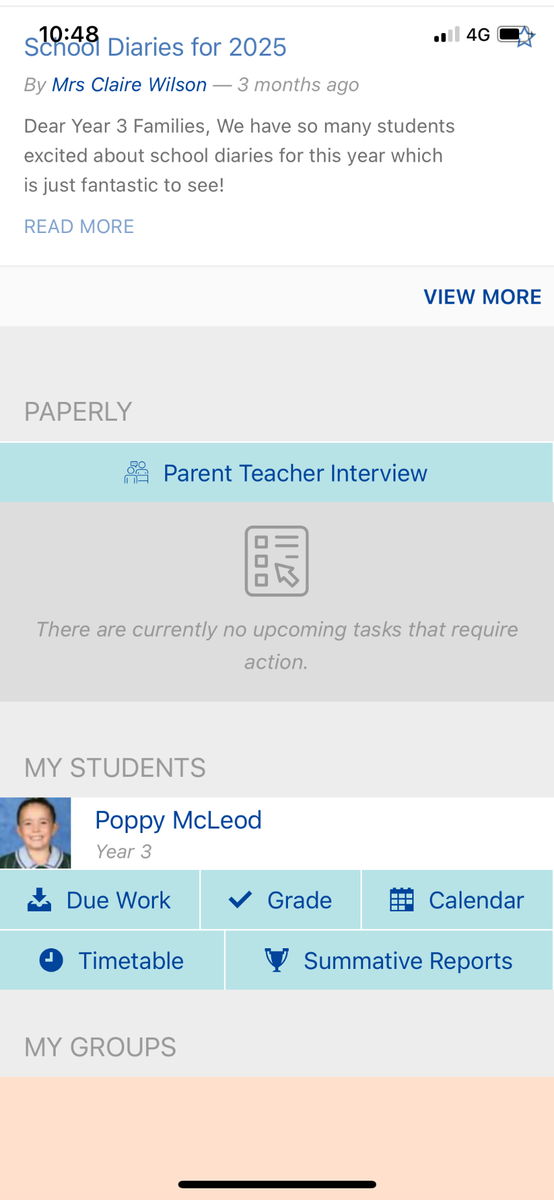Tap the star bookmark icon at top right
The height and width of the screenshot is (1200, 554).
point(525,38)
